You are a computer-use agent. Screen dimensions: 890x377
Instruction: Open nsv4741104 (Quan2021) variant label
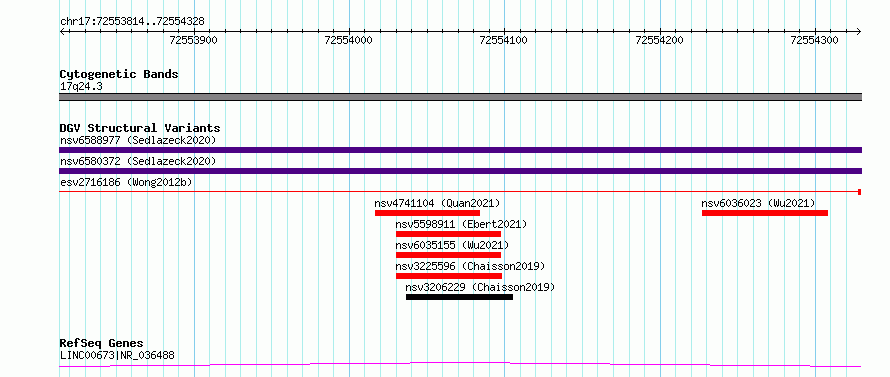[x=437, y=203]
